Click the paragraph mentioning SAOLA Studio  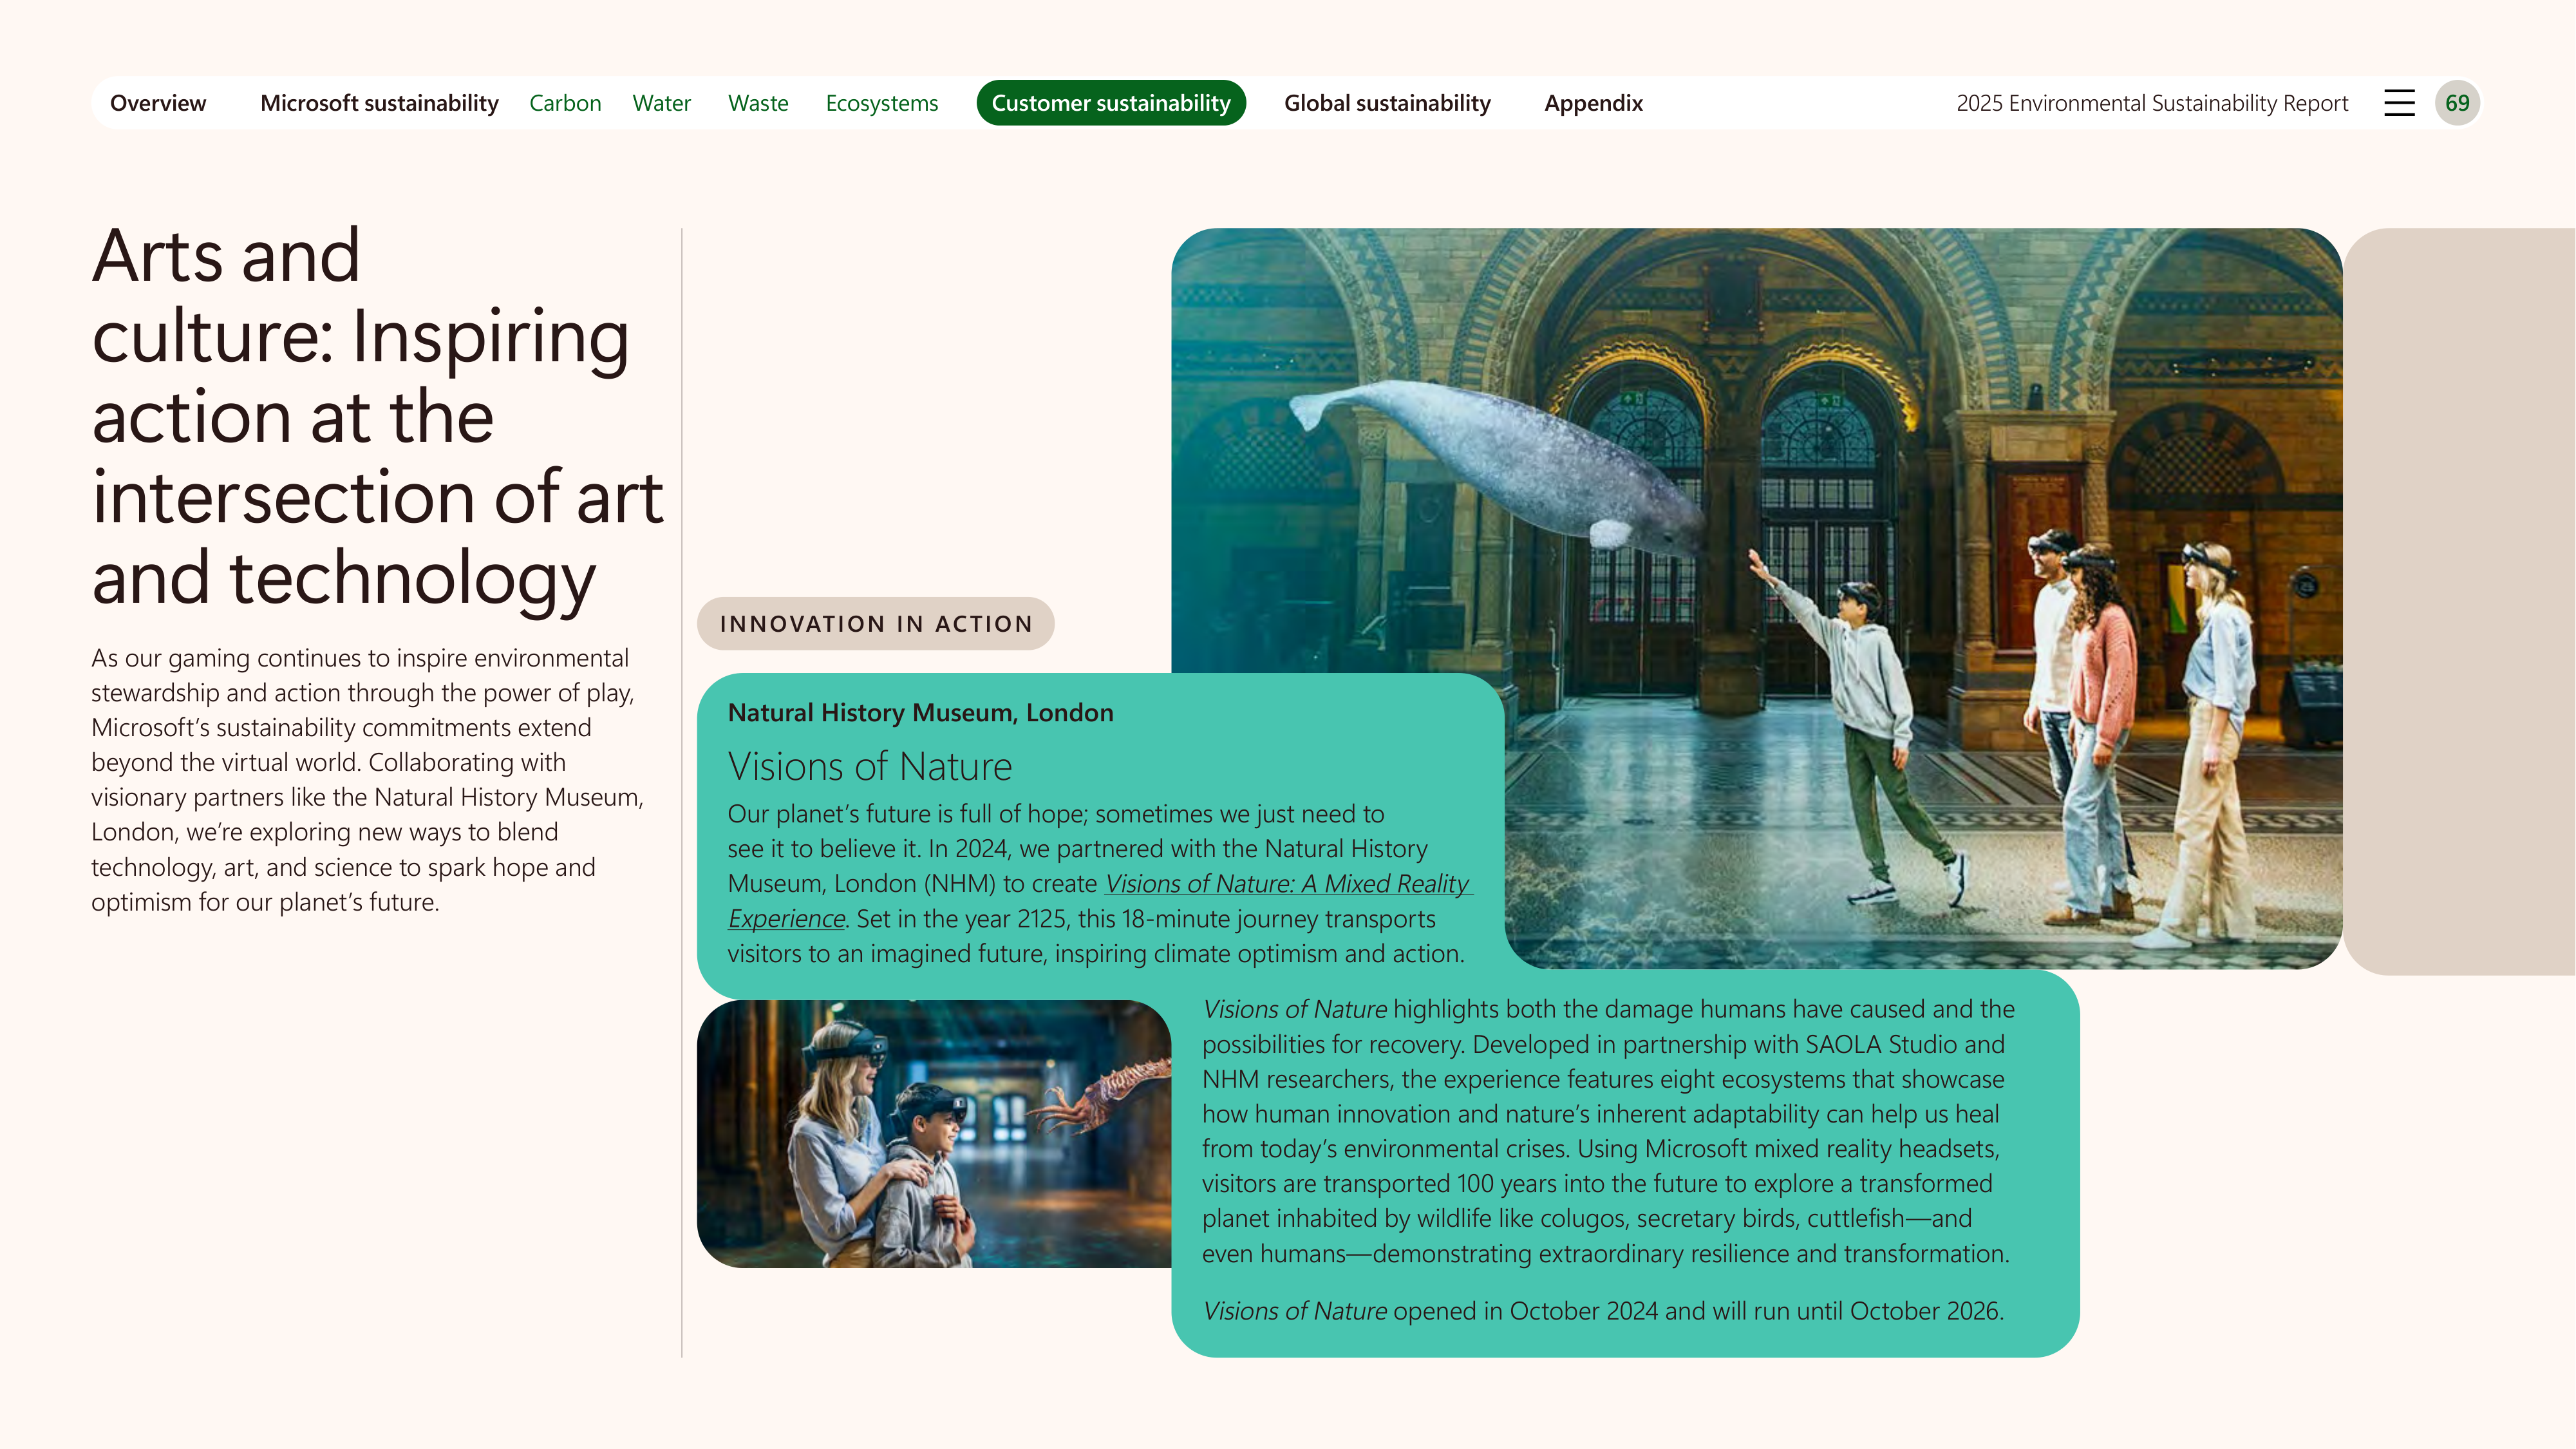(1608, 1131)
